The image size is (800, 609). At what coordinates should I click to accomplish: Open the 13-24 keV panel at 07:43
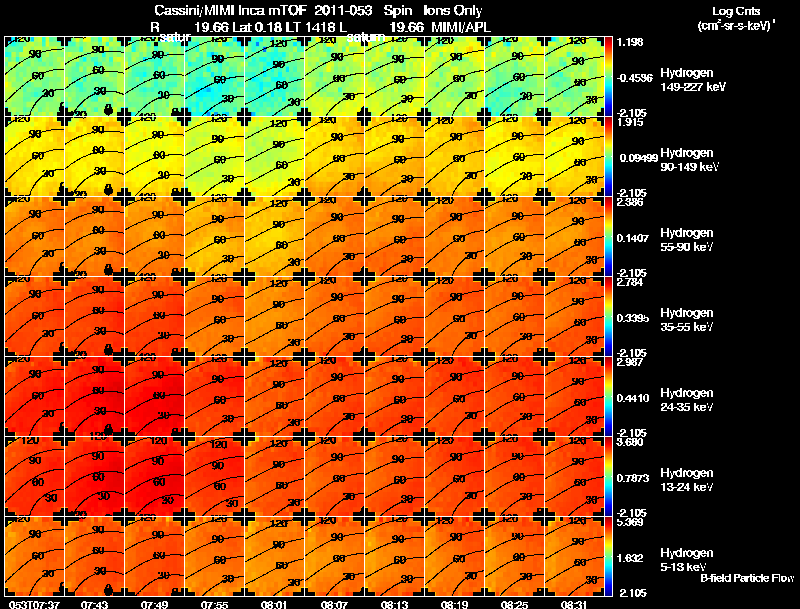(x=94, y=477)
